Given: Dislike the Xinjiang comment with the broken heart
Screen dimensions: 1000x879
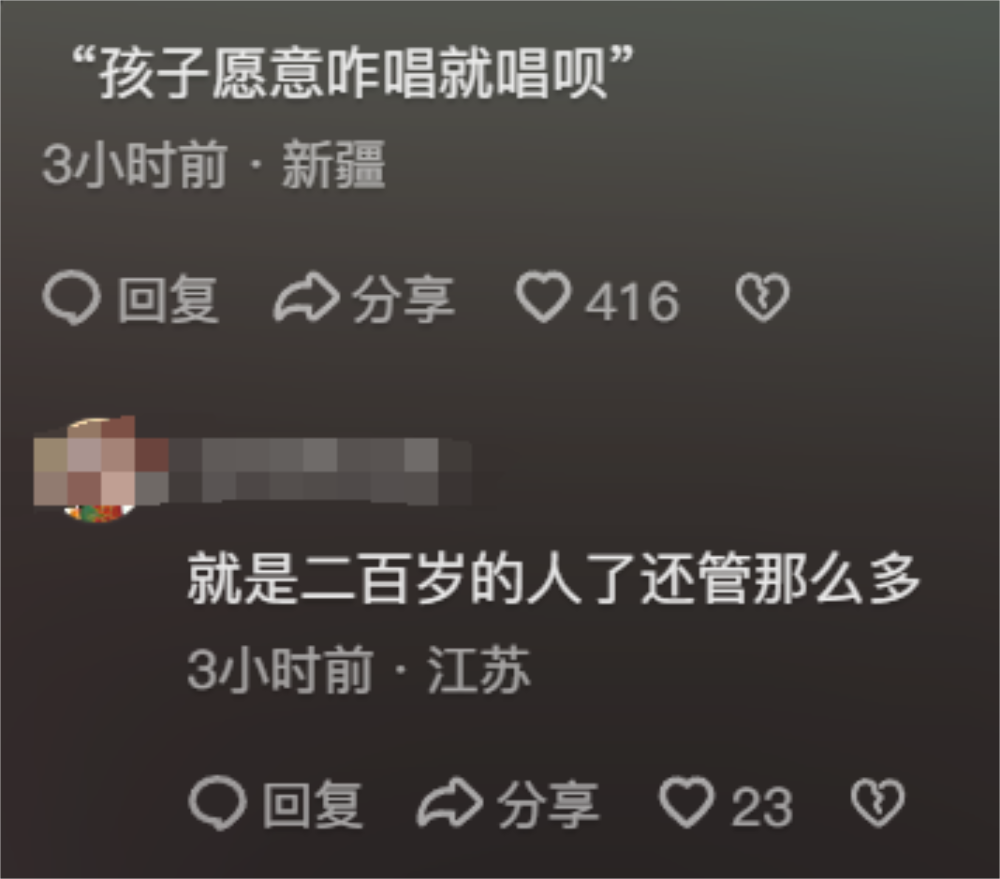Looking at the screenshot, I should tap(762, 298).
